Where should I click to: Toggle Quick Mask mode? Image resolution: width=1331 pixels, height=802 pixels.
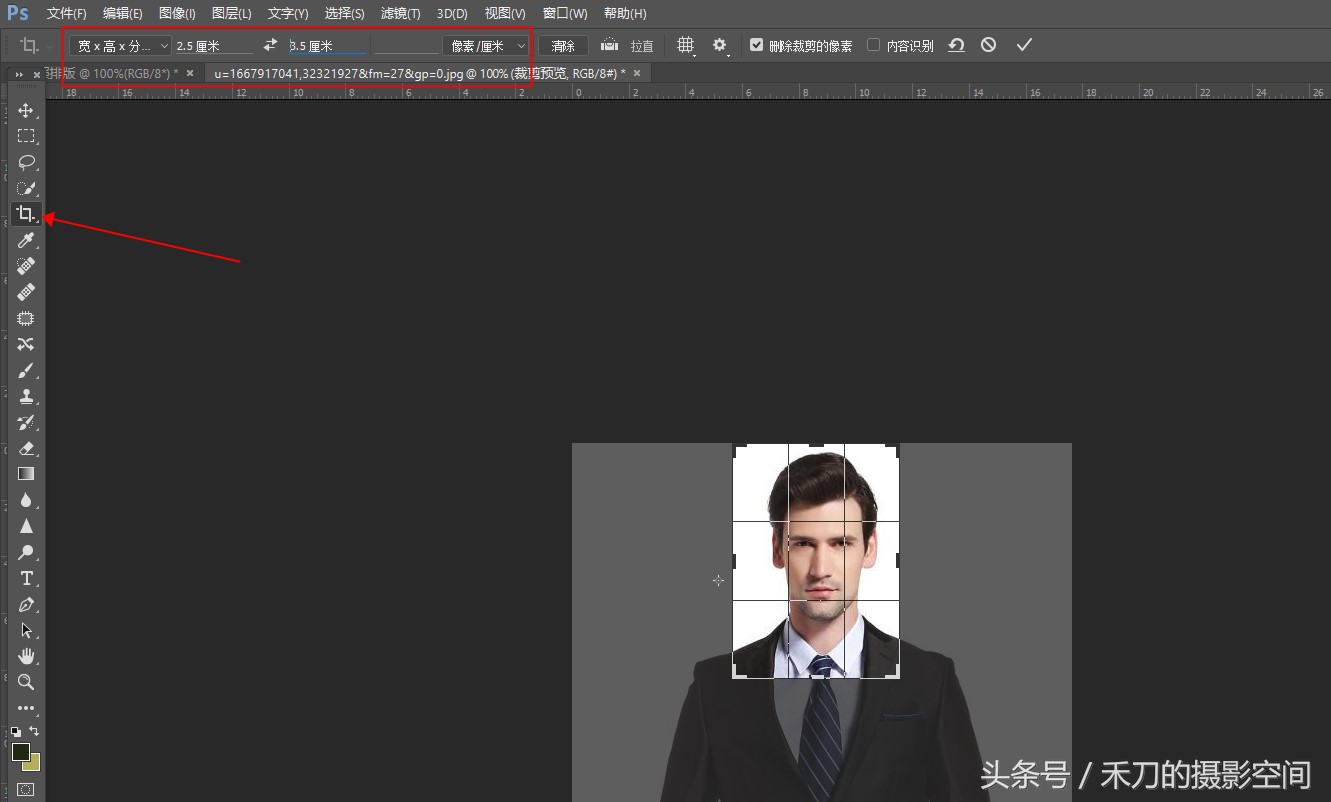pos(26,790)
